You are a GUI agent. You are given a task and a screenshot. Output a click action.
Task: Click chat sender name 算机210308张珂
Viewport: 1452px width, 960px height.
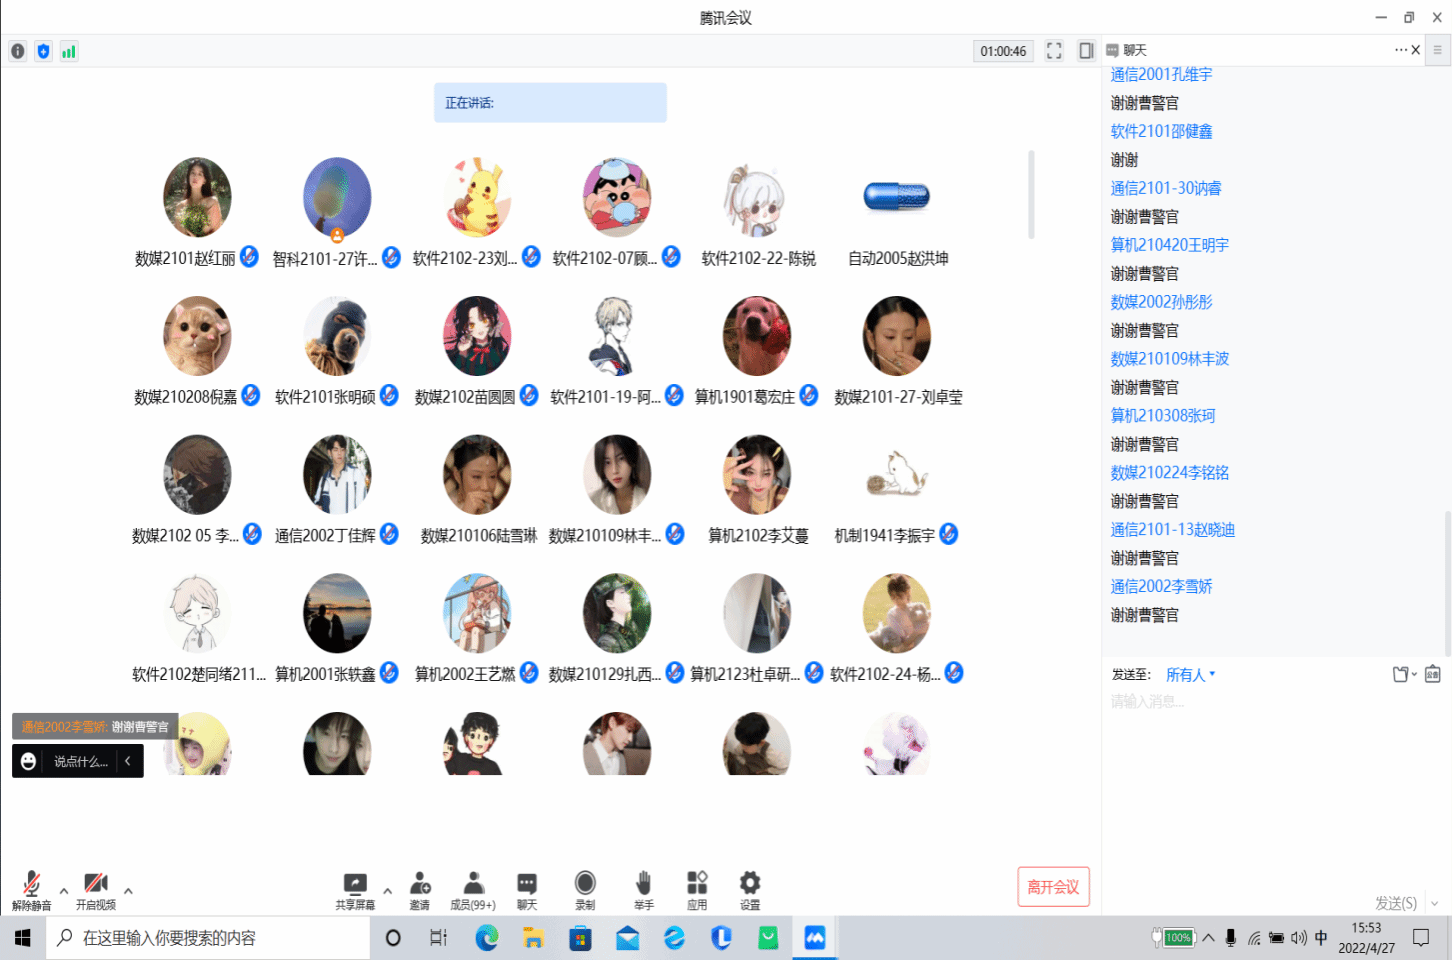tap(1163, 416)
